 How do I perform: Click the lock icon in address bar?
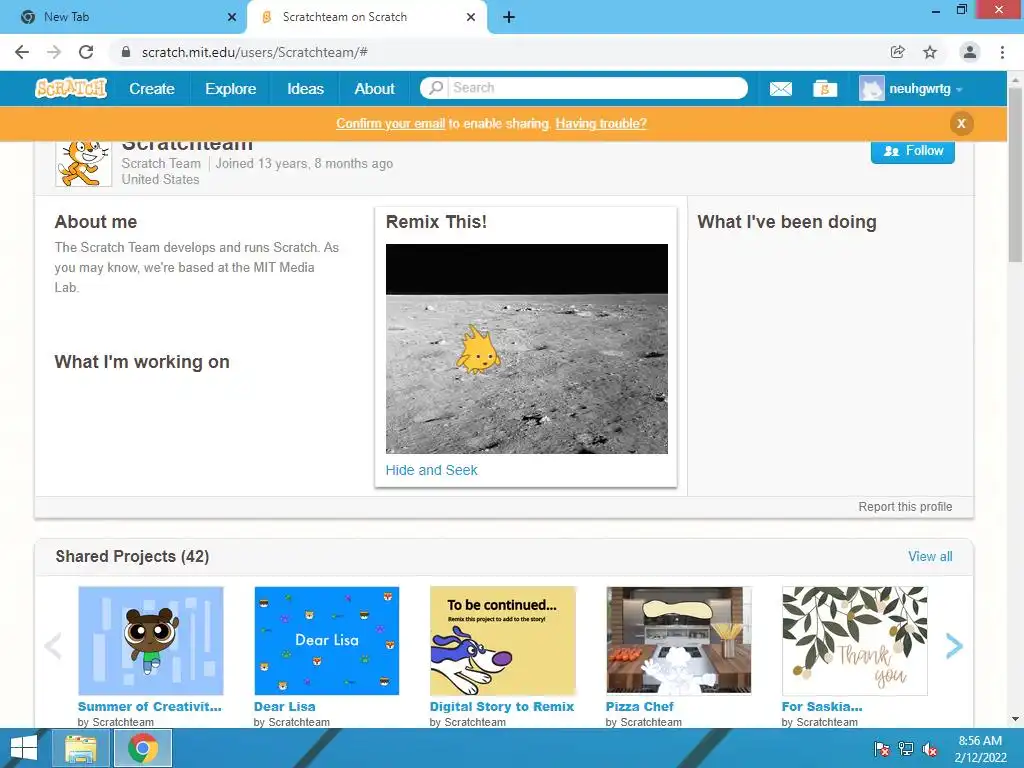[127, 52]
